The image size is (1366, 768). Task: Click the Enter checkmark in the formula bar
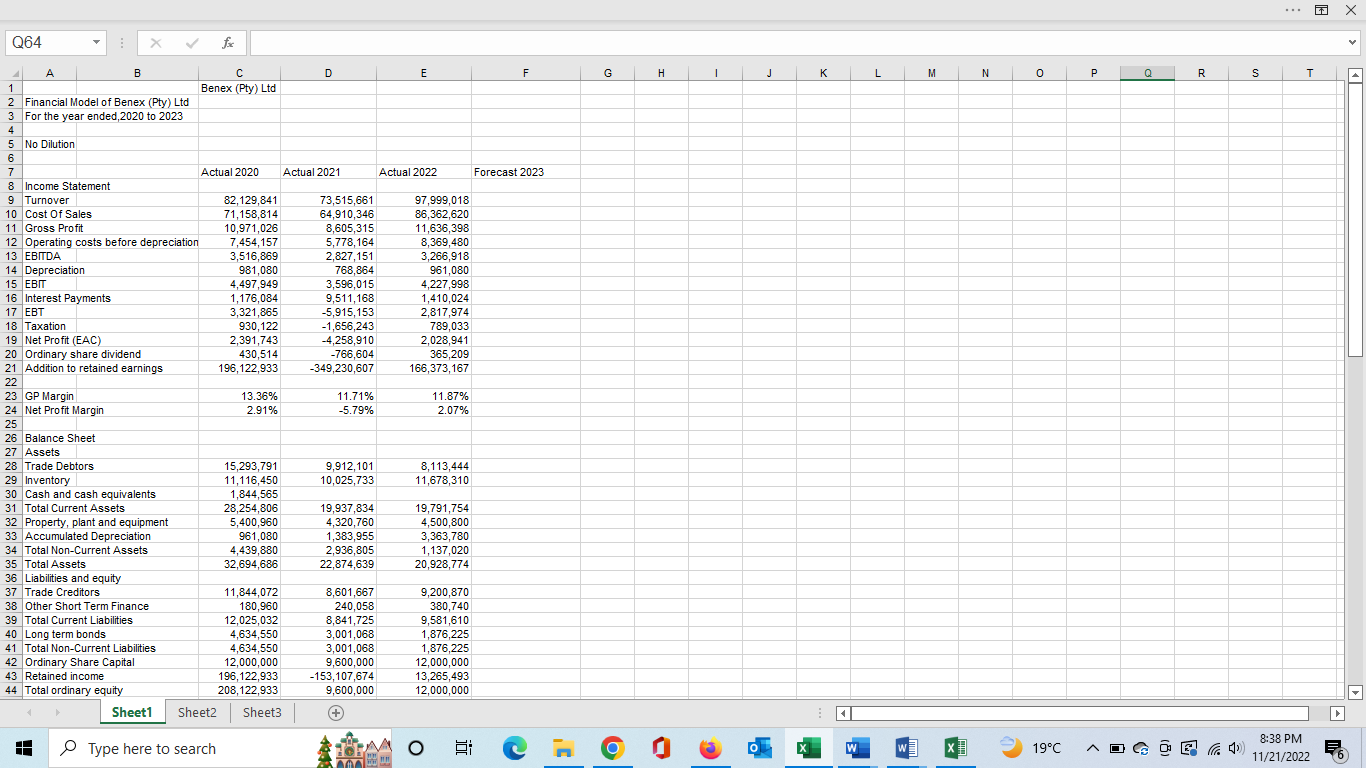(192, 42)
